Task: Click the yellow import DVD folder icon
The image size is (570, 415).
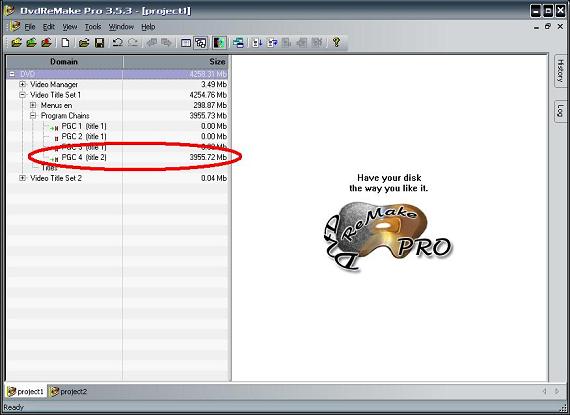Action: click(16, 43)
